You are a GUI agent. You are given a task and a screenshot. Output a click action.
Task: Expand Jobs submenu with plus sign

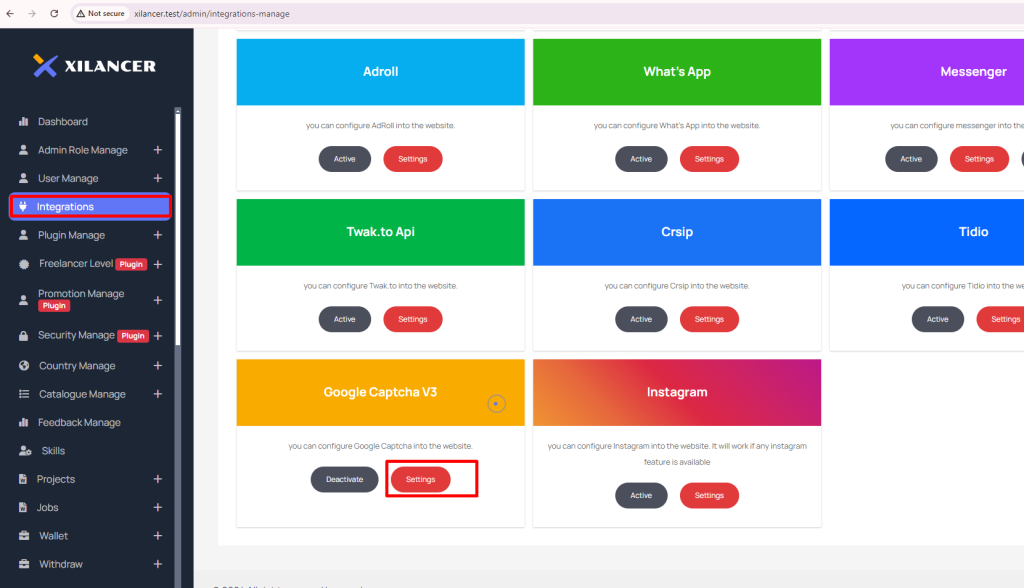click(157, 507)
